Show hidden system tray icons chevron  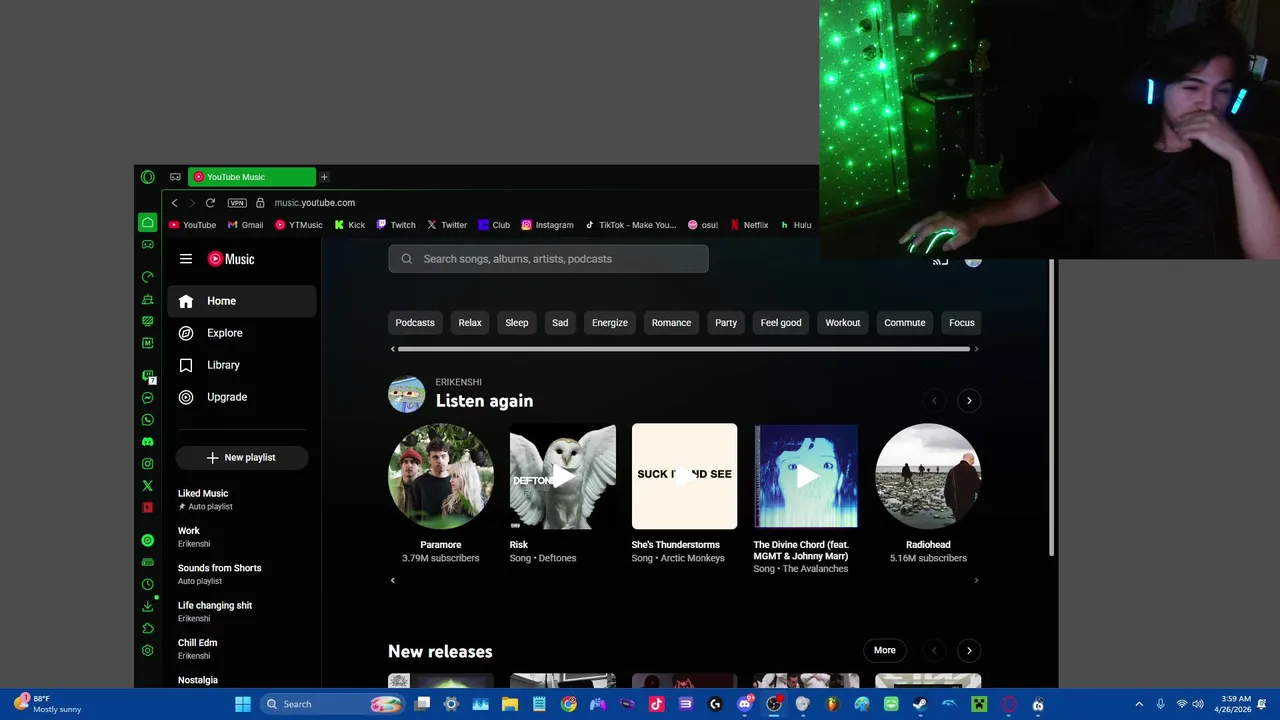coord(1139,704)
